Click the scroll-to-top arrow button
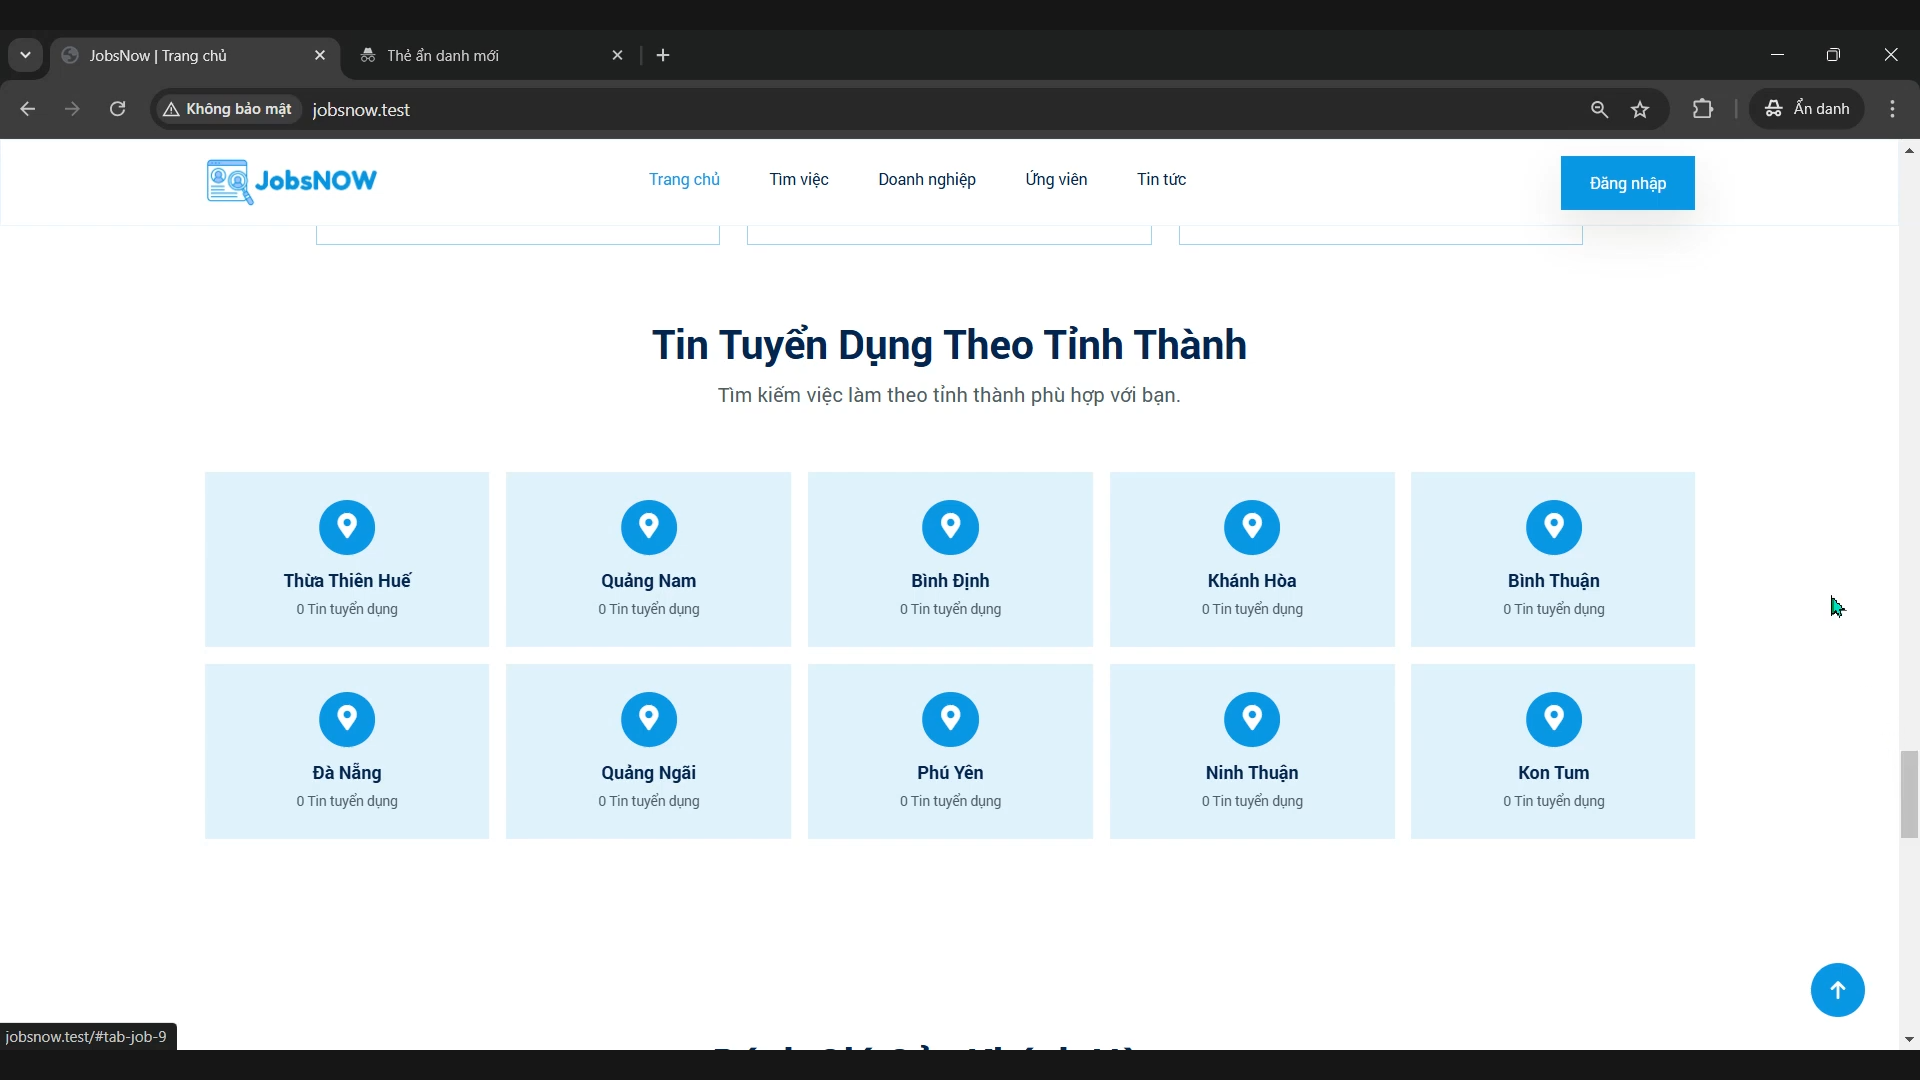The image size is (1920, 1080). tap(1838, 990)
